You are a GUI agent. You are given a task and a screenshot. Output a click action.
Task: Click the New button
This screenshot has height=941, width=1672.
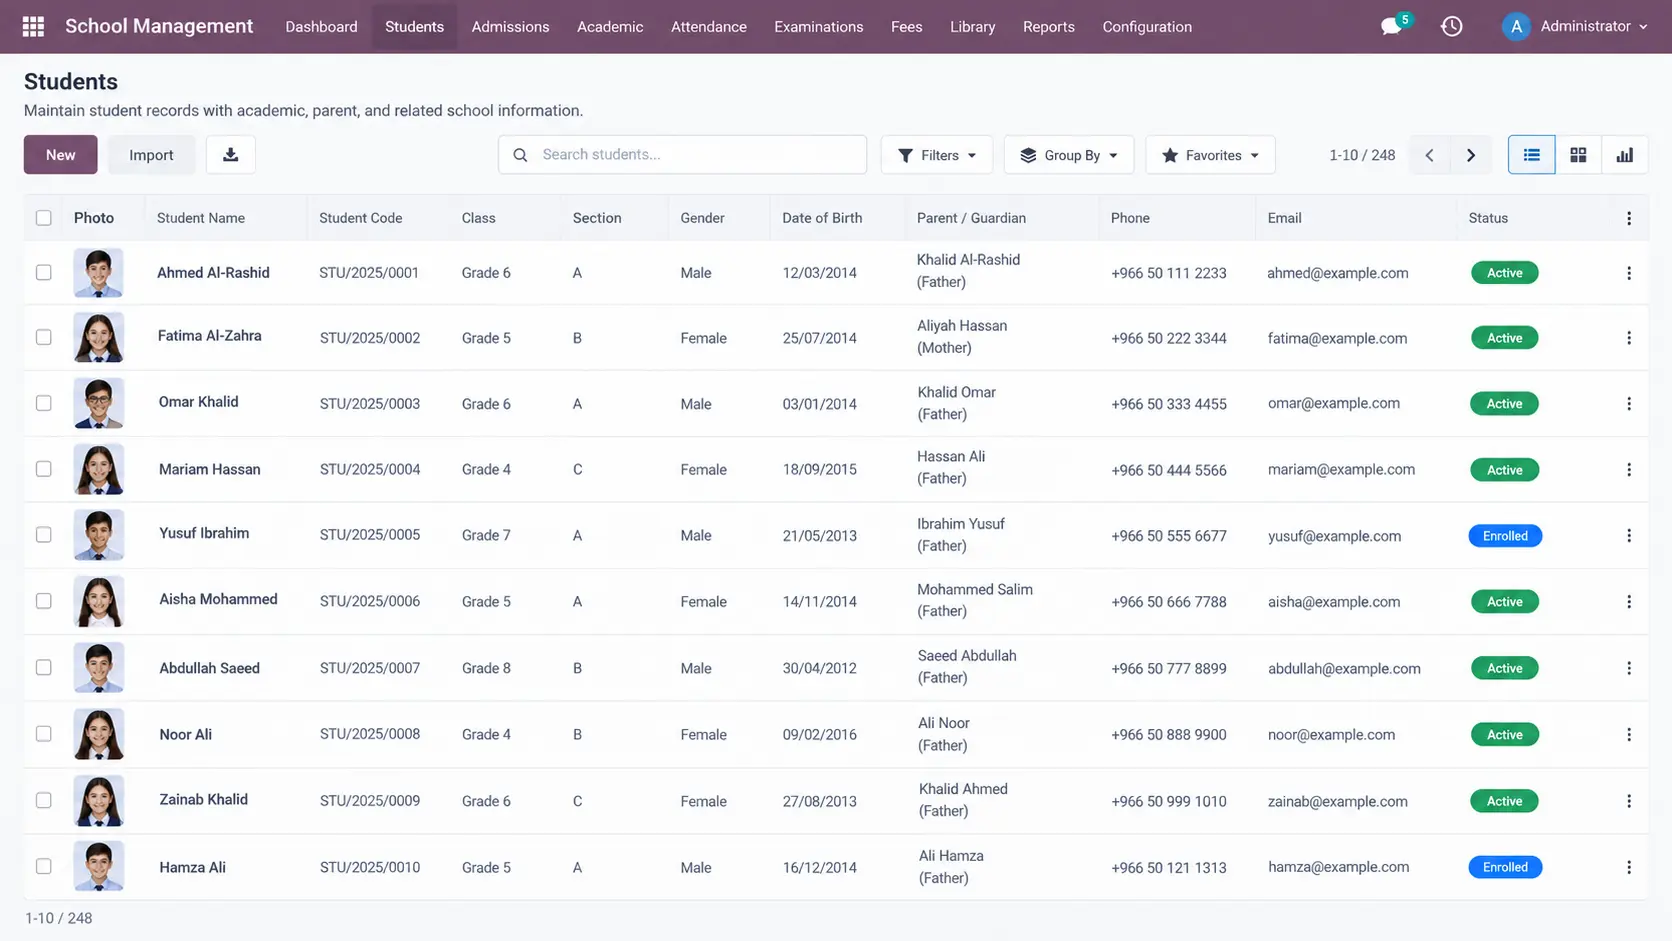[60, 155]
